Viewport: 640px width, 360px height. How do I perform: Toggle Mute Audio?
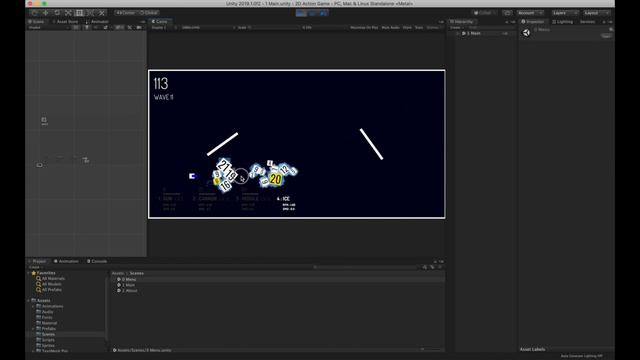[x=390, y=28]
